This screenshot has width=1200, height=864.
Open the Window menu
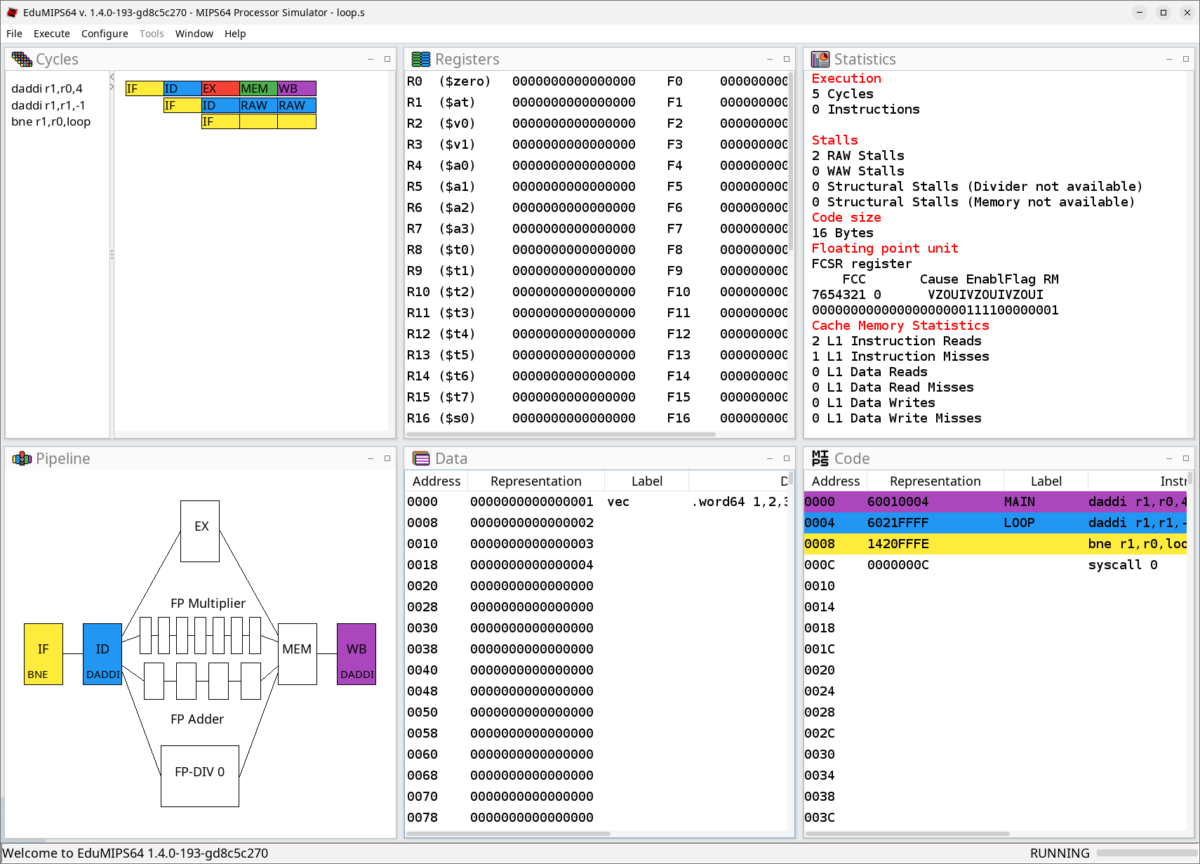click(x=194, y=33)
